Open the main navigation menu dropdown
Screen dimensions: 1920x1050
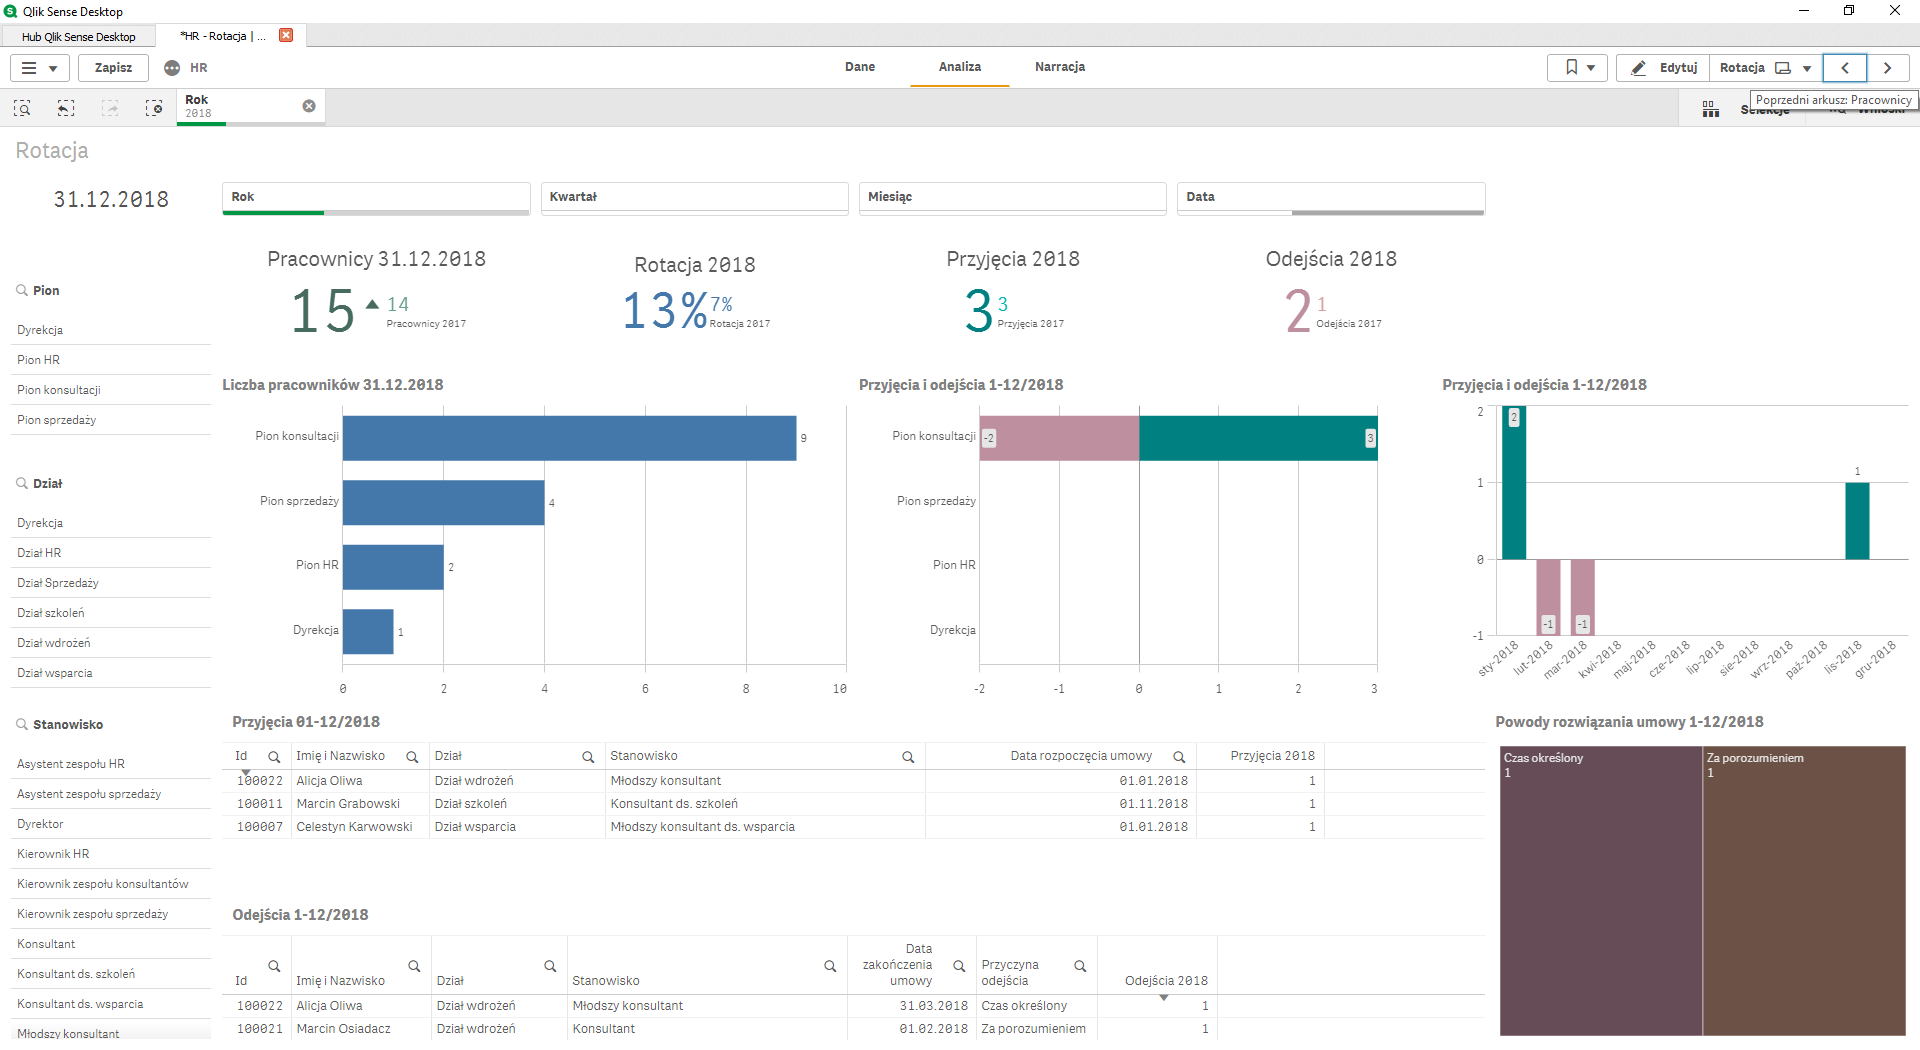click(x=39, y=68)
